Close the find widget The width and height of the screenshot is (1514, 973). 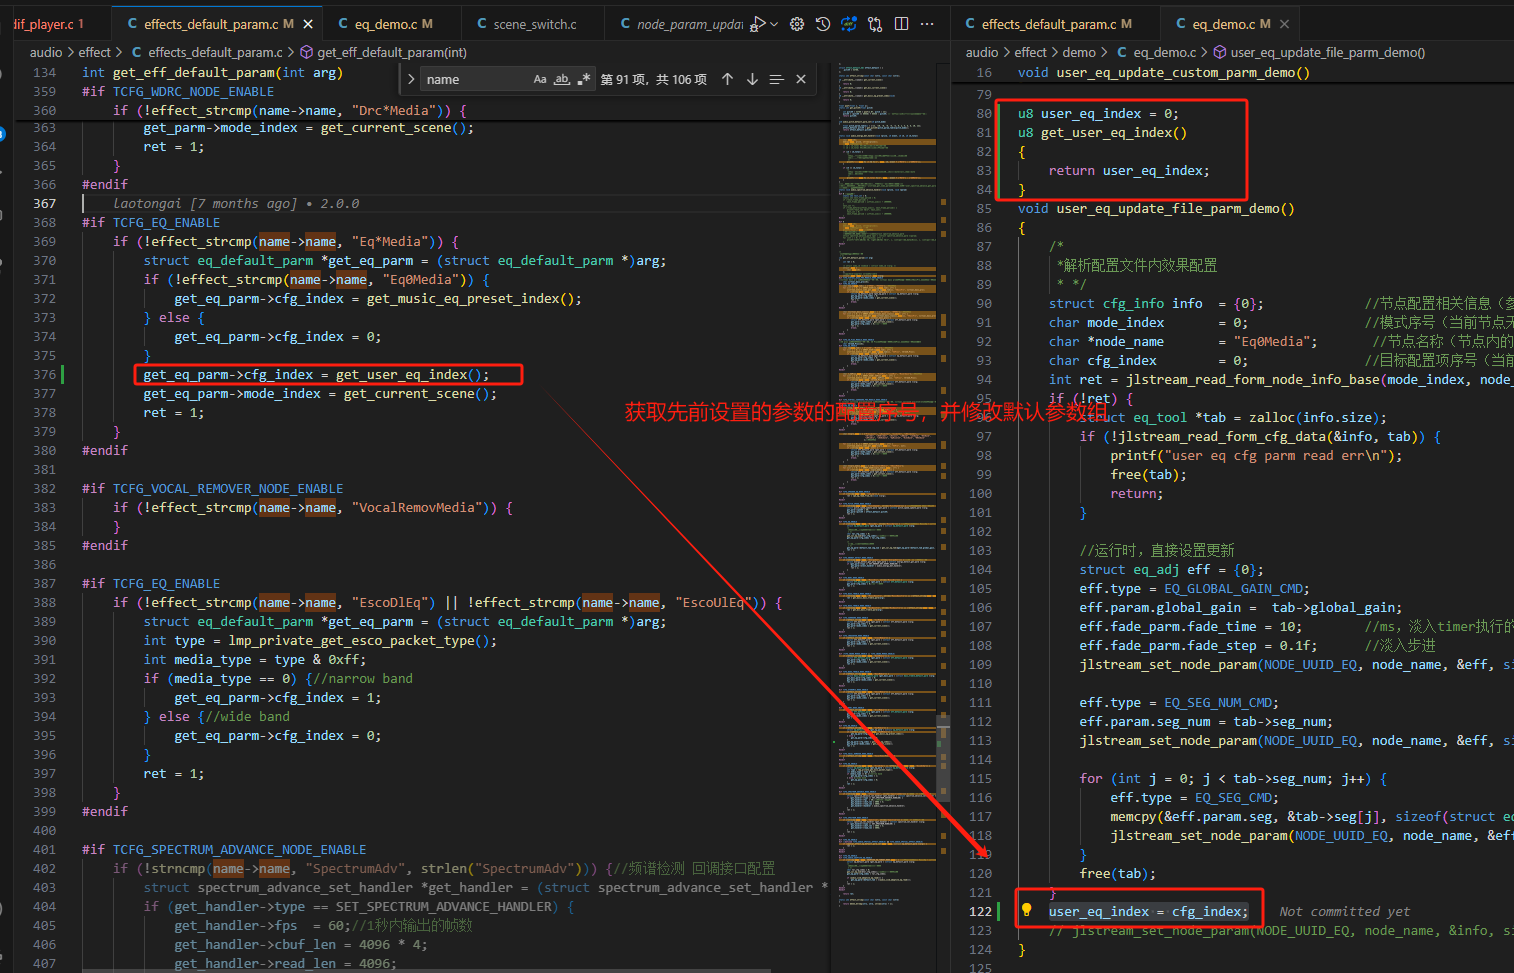pos(801,79)
